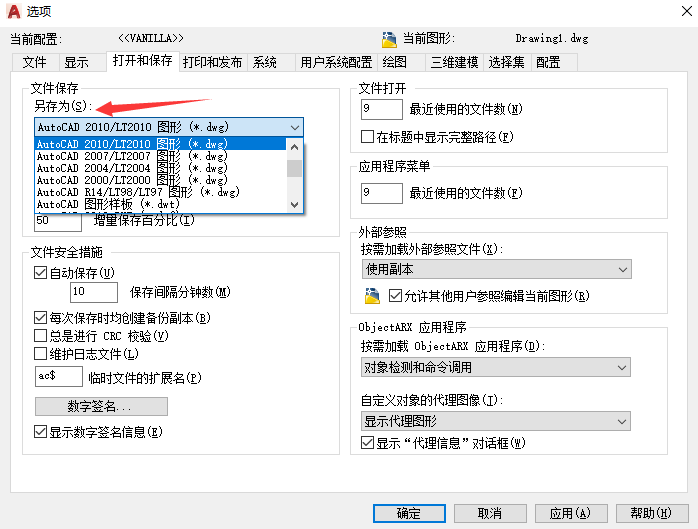Click the 增量保存百分比 input field
698x529 pixels.
(x=58, y=221)
